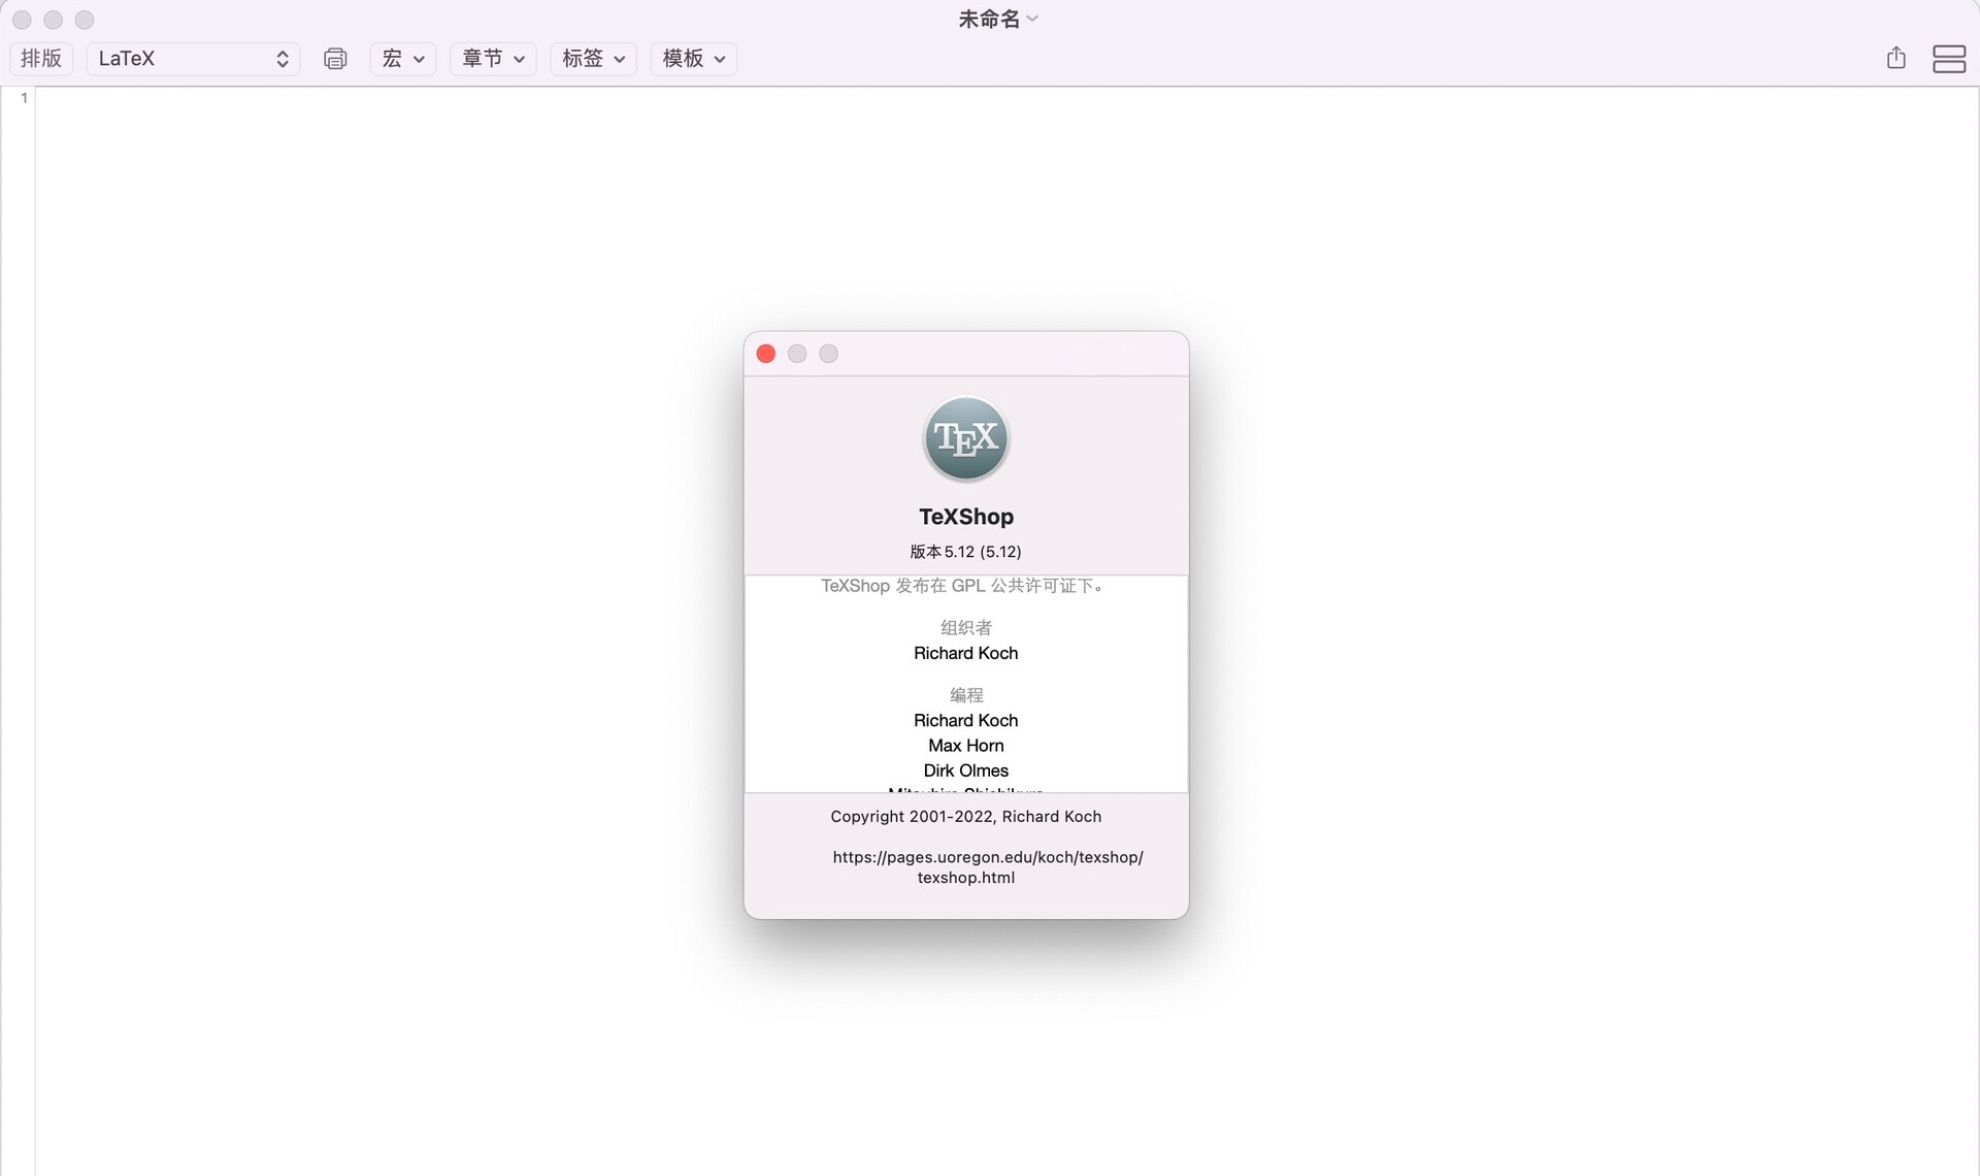Open the share sheet via the share icon
Screen dimensions: 1980x1176
(x=1895, y=58)
